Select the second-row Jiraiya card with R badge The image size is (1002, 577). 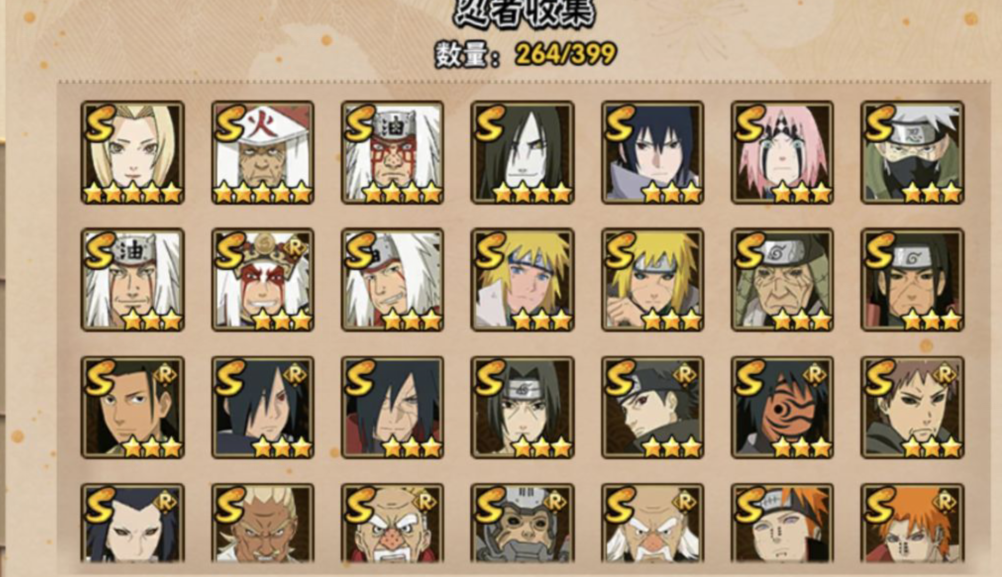point(263,280)
